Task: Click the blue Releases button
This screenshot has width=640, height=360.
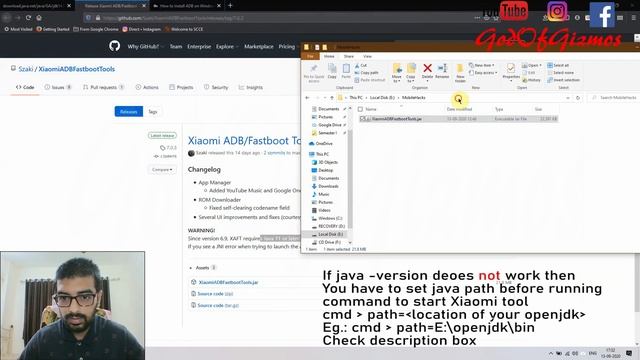Action: point(129,111)
